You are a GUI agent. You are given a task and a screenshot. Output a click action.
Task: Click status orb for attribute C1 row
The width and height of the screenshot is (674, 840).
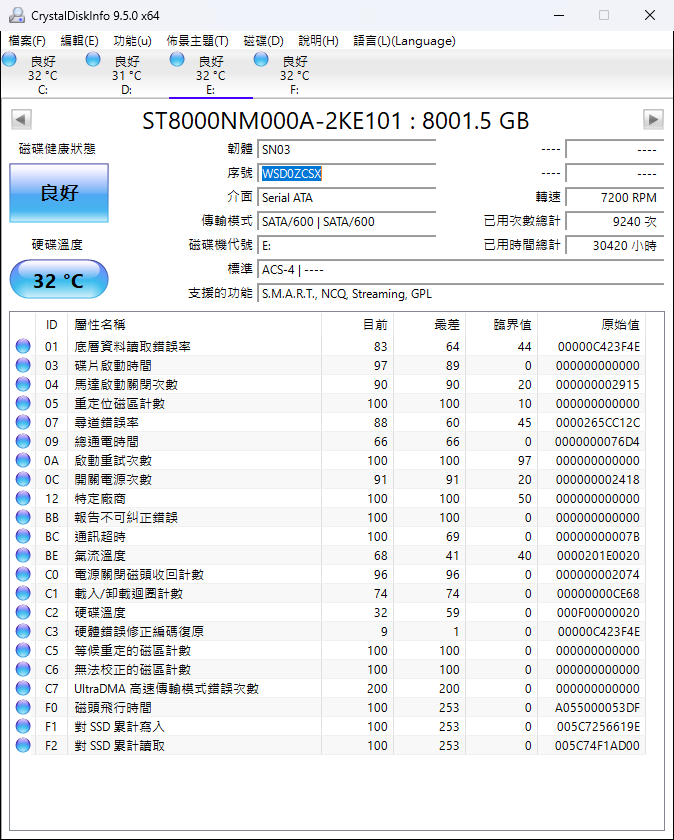pyautogui.click(x=23, y=594)
